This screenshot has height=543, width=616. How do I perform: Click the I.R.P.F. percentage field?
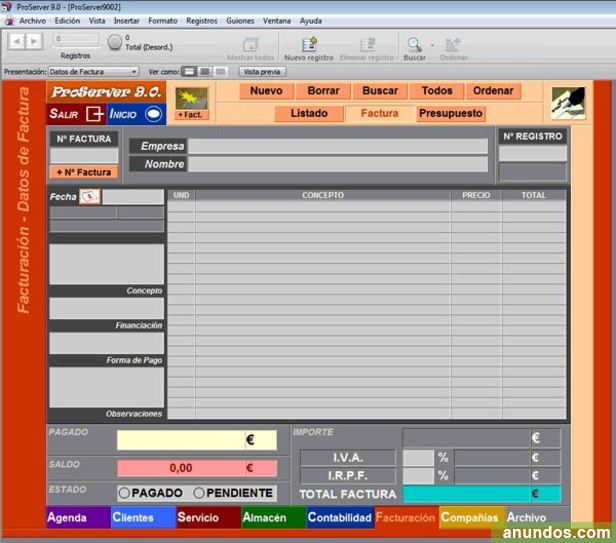point(419,476)
